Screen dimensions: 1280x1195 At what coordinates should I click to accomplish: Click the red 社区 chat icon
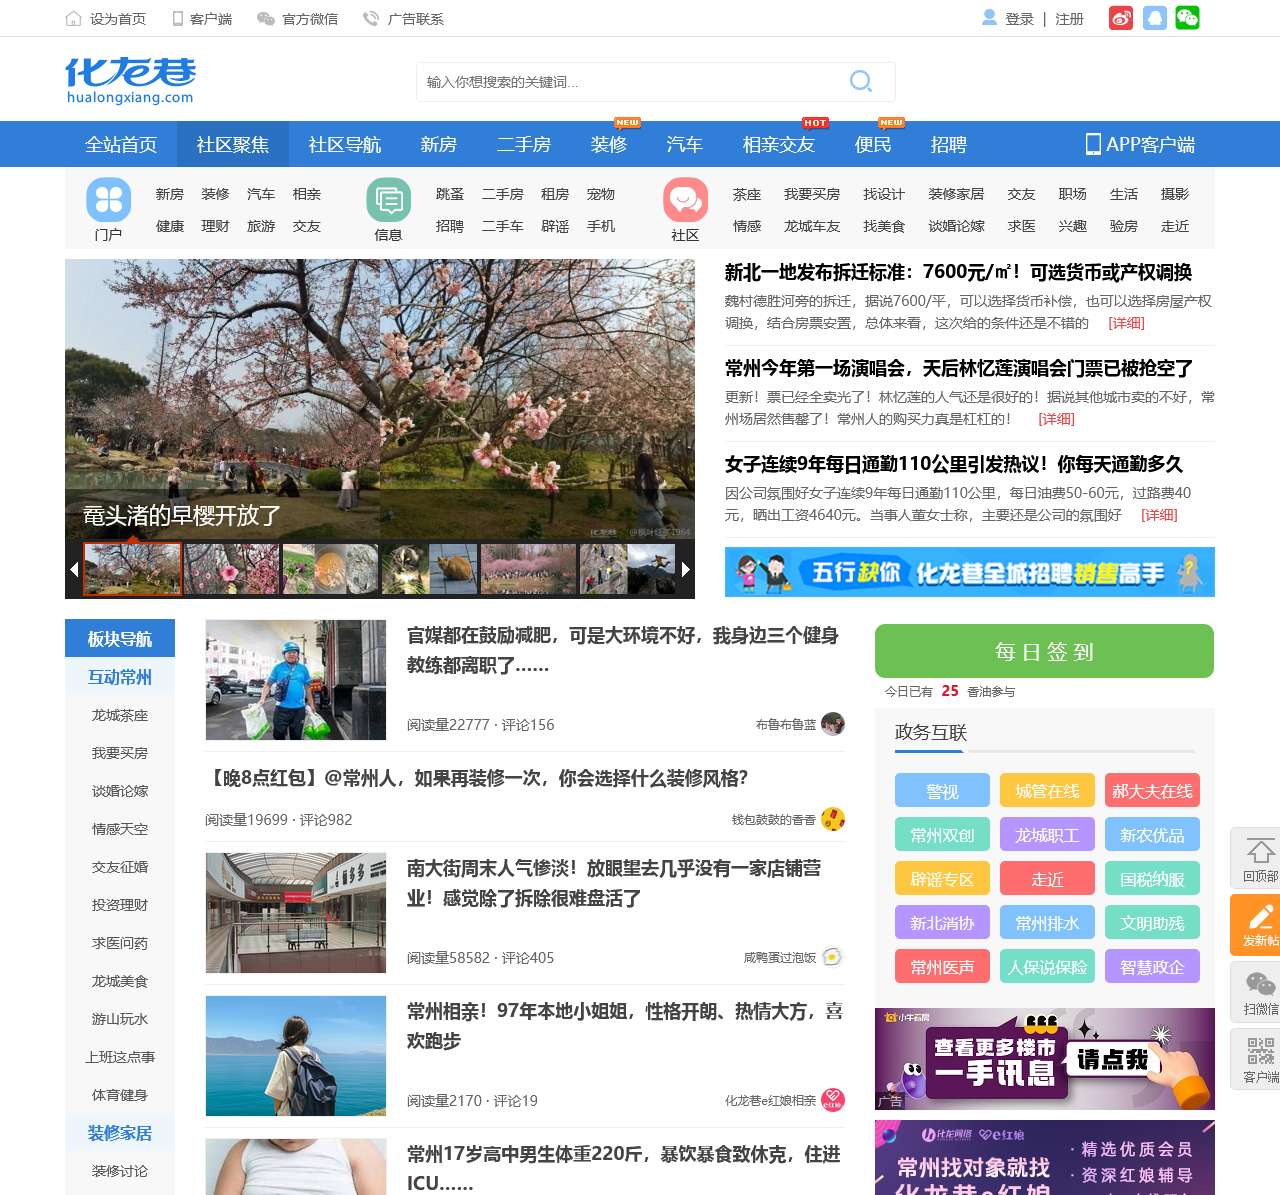tap(685, 200)
